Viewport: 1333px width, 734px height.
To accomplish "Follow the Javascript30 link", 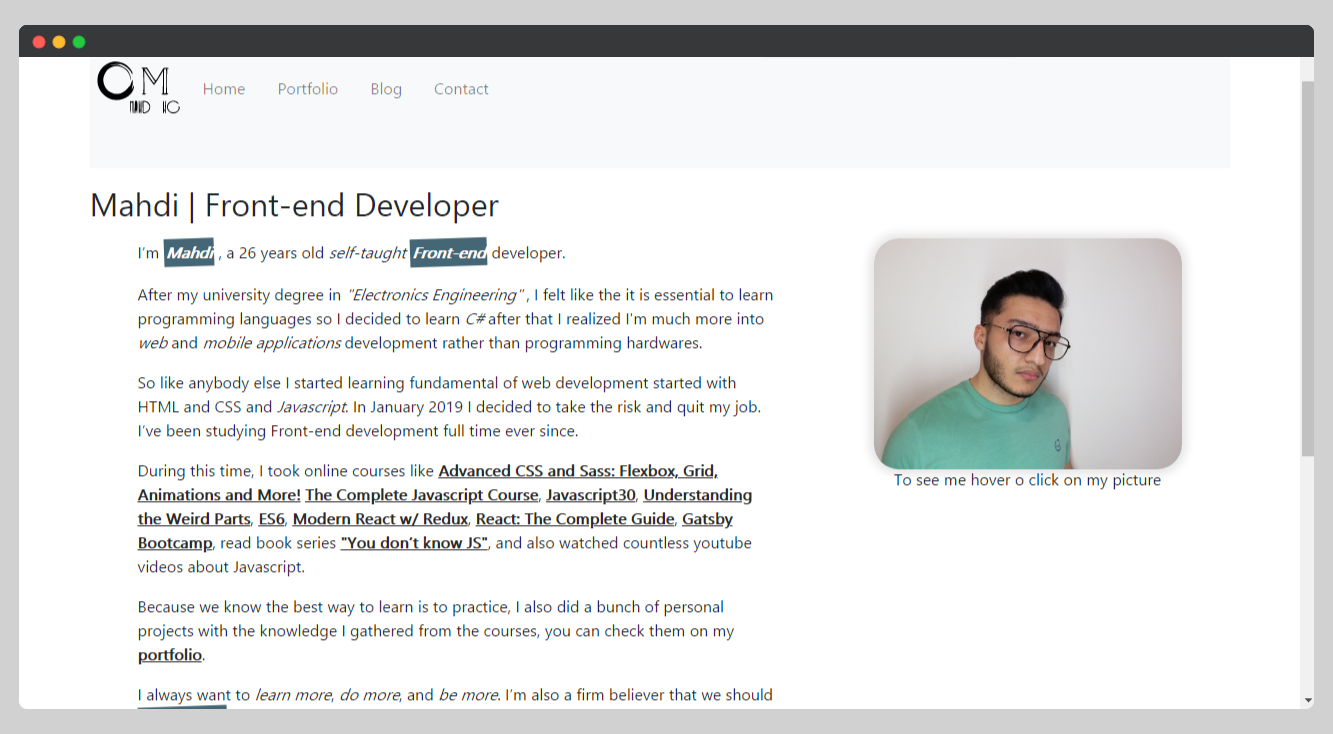I will pos(591,495).
